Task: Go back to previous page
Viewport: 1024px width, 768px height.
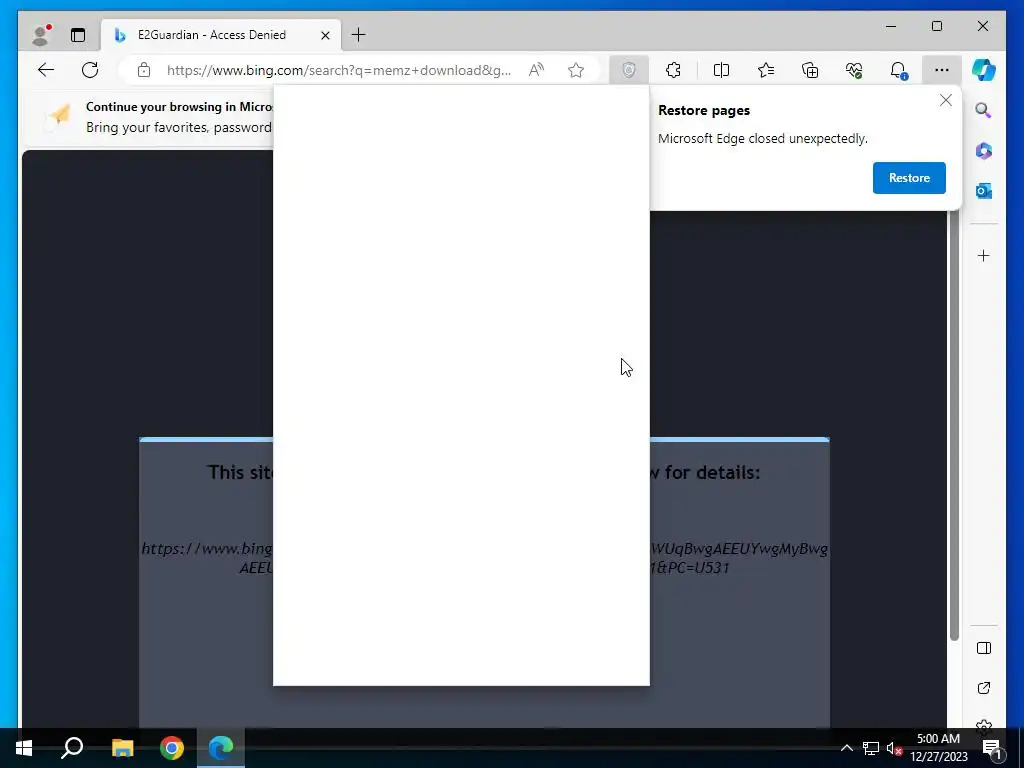Action: pyautogui.click(x=46, y=70)
